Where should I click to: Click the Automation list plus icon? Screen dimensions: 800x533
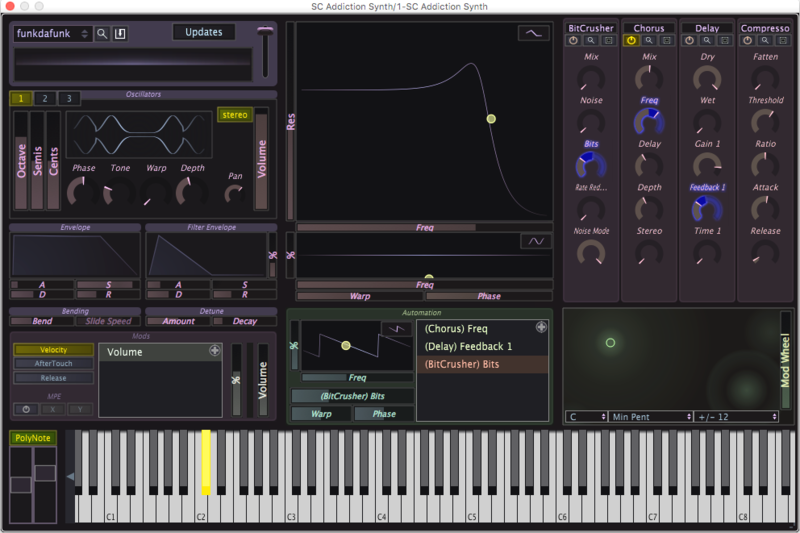point(541,327)
